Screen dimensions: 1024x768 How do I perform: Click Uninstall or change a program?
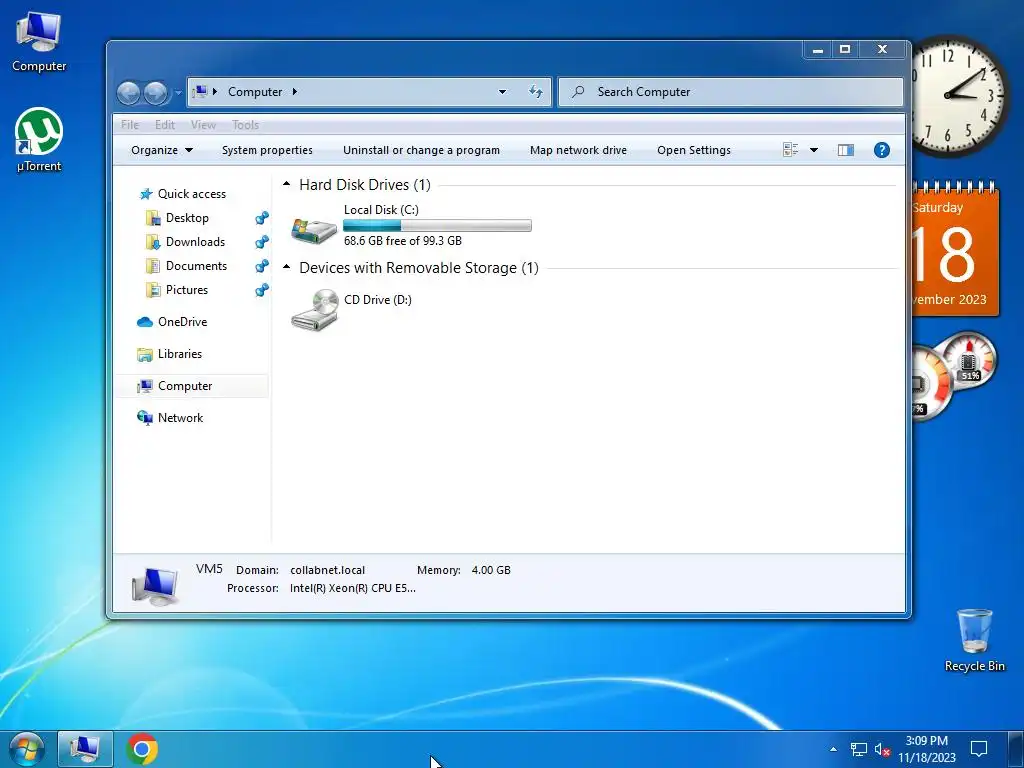coord(421,150)
